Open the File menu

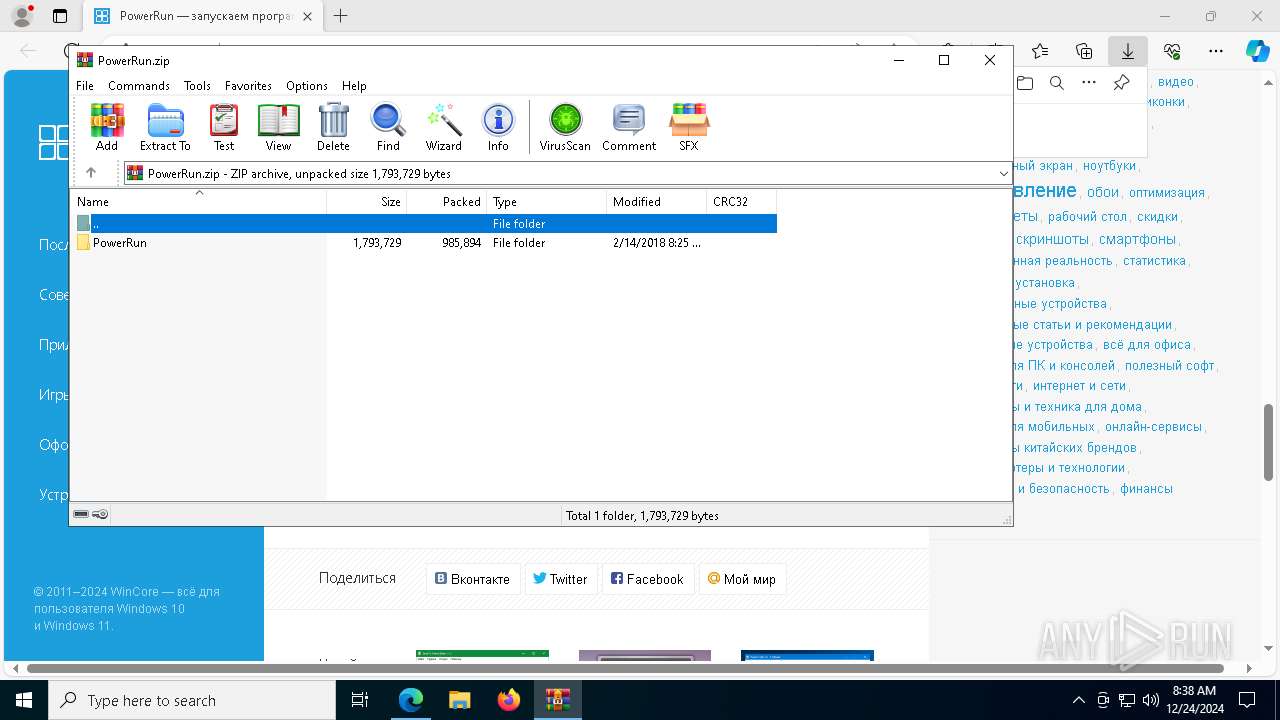click(85, 86)
